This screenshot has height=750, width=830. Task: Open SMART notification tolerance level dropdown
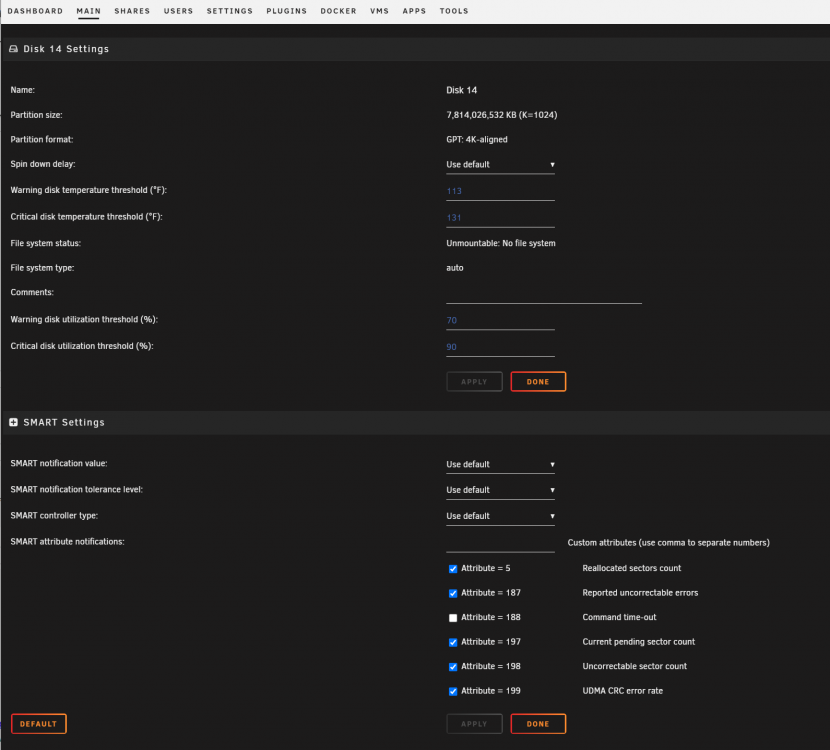coord(500,490)
